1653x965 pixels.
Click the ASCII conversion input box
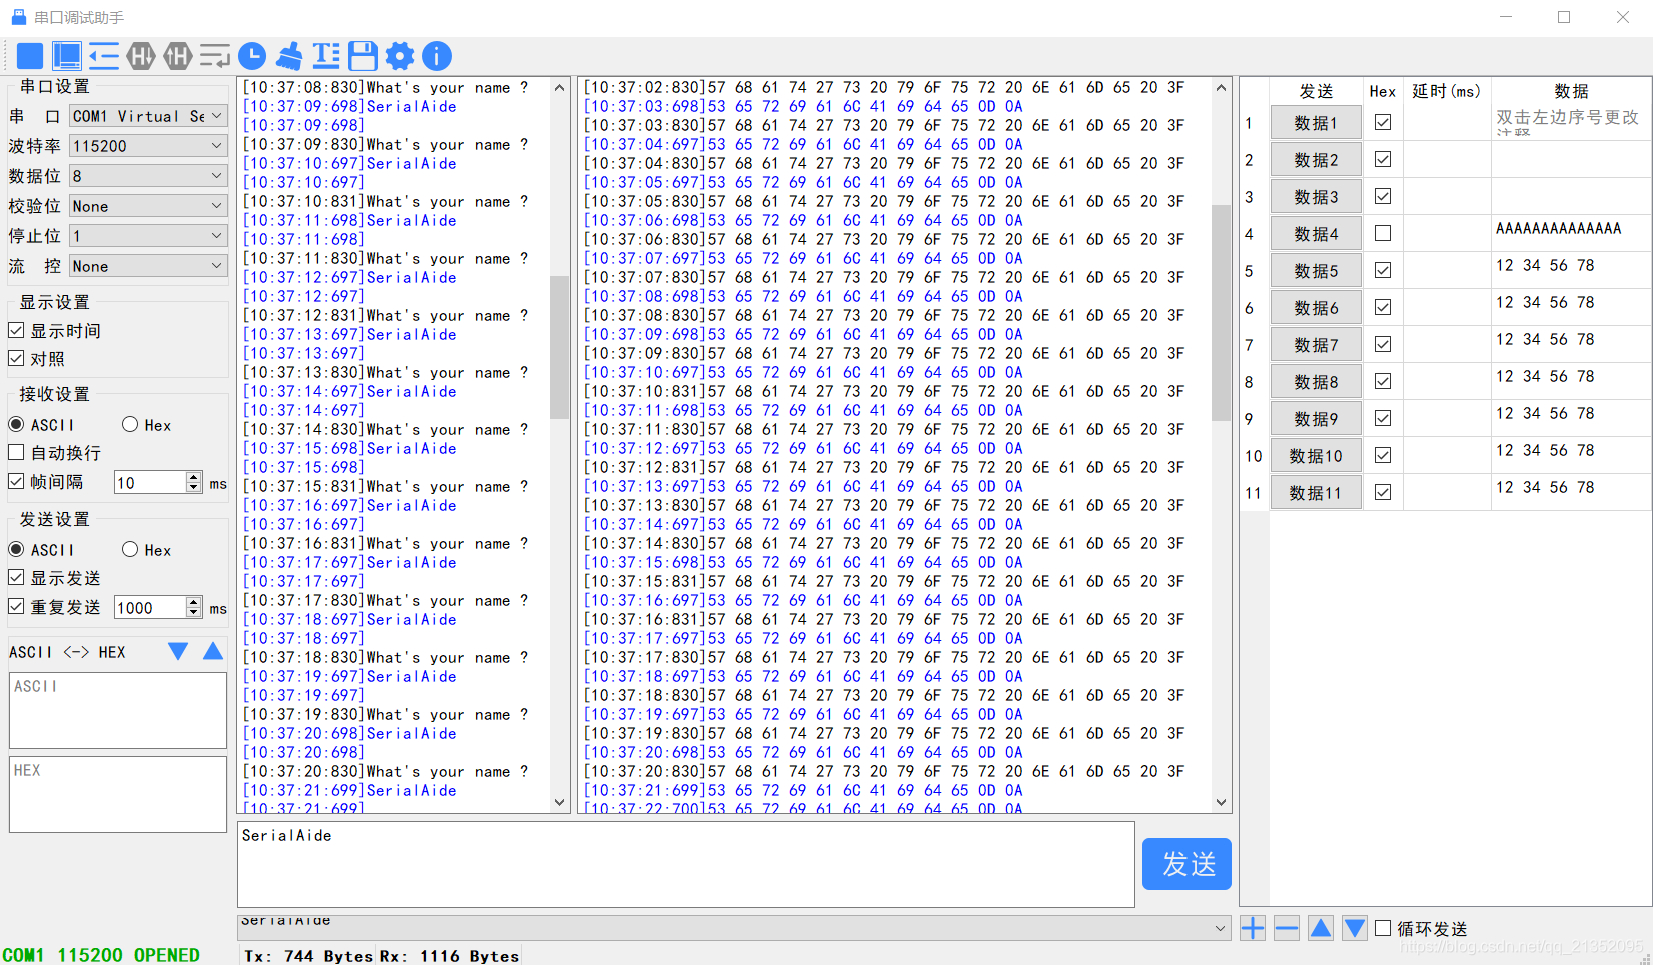point(118,710)
